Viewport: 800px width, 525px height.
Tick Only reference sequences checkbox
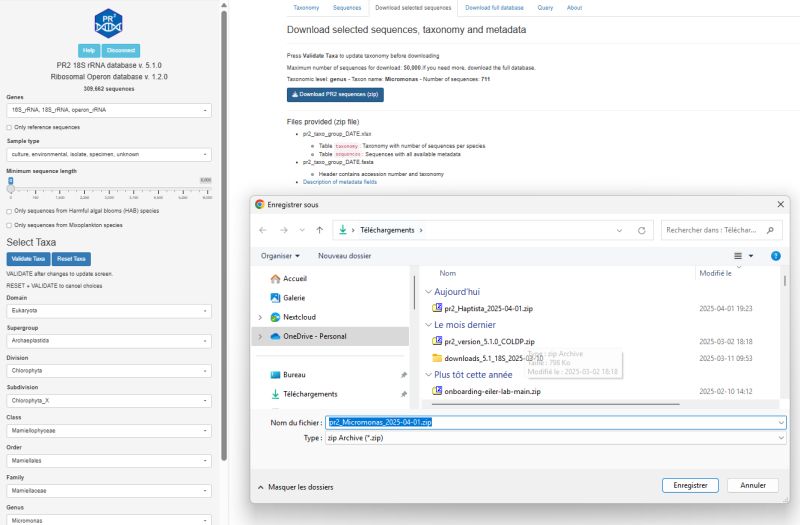9,128
